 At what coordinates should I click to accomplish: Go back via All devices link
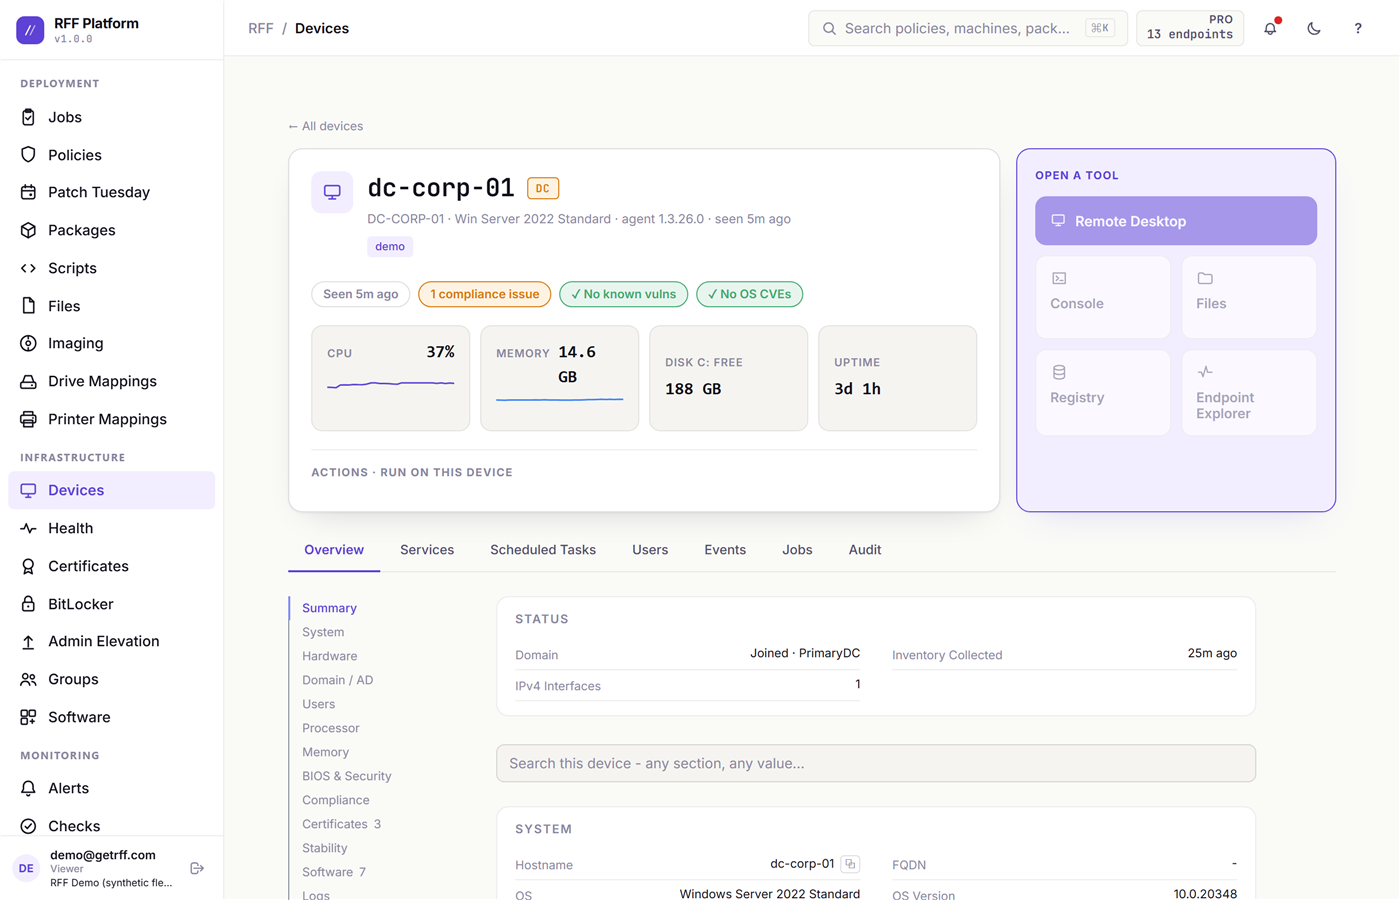[x=326, y=126]
